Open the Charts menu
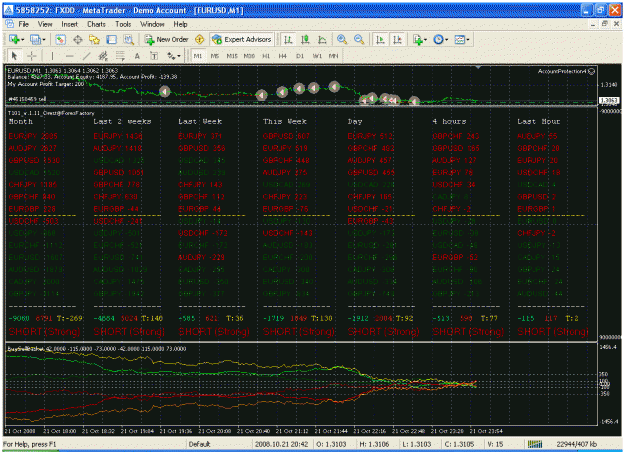 click(x=96, y=24)
